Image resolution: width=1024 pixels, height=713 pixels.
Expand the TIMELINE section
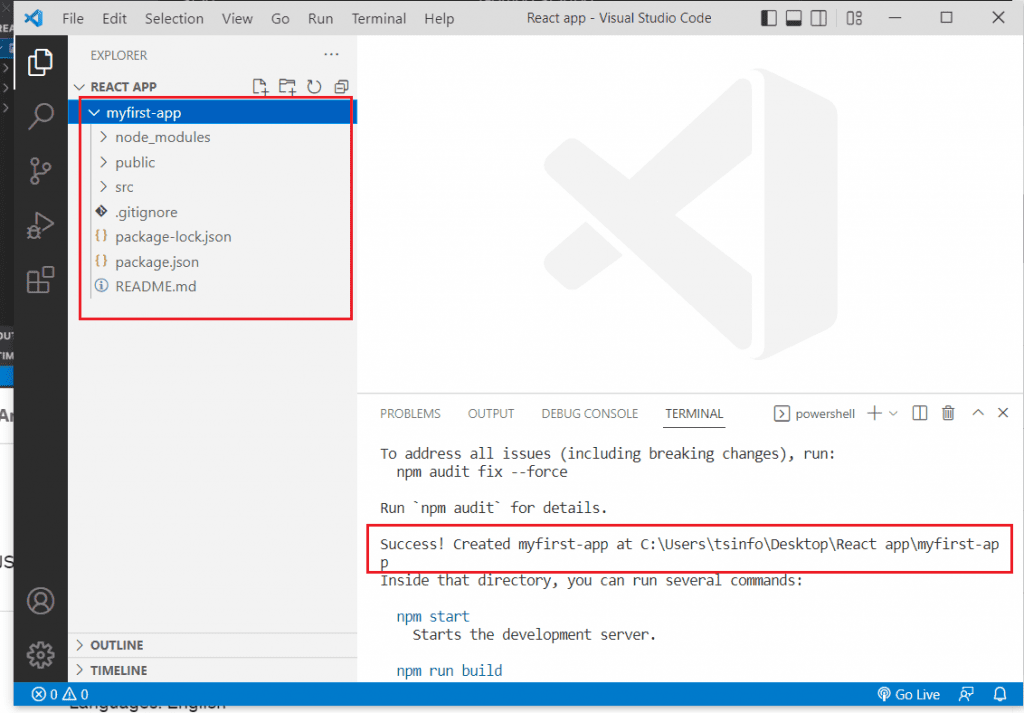(213, 671)
